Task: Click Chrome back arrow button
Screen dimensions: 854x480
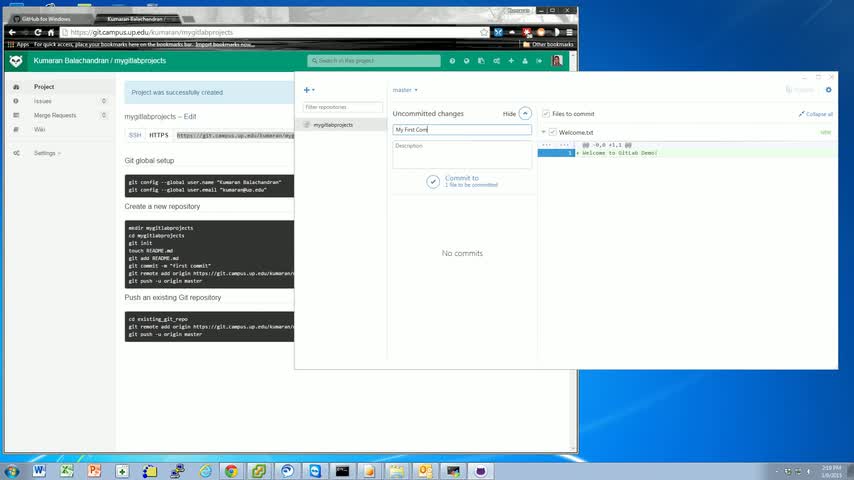Action: click(12, 32)
